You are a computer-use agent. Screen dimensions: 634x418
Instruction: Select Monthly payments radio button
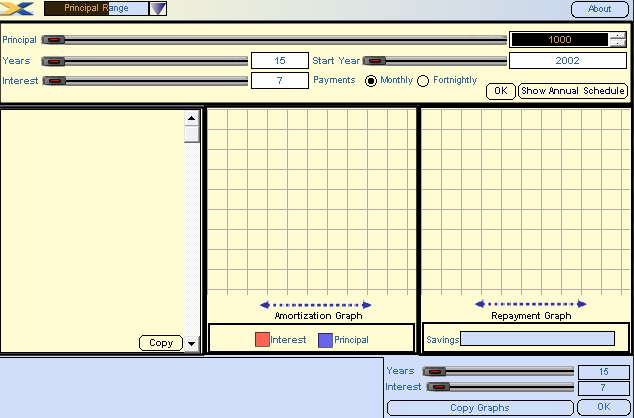coord(371,81)
